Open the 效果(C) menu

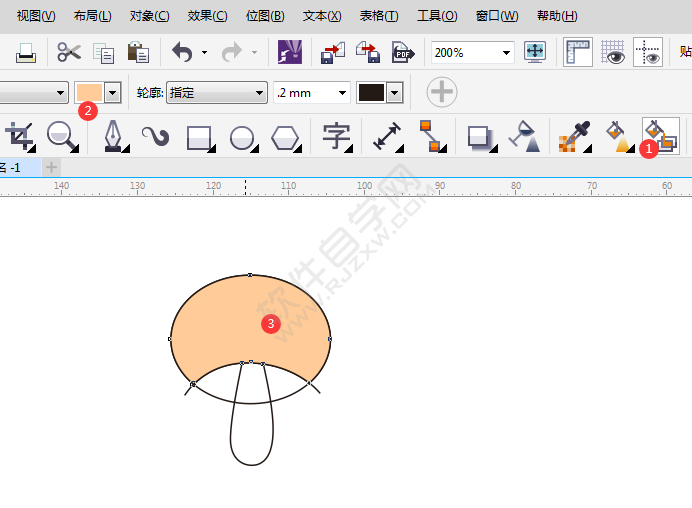point(207,16)
